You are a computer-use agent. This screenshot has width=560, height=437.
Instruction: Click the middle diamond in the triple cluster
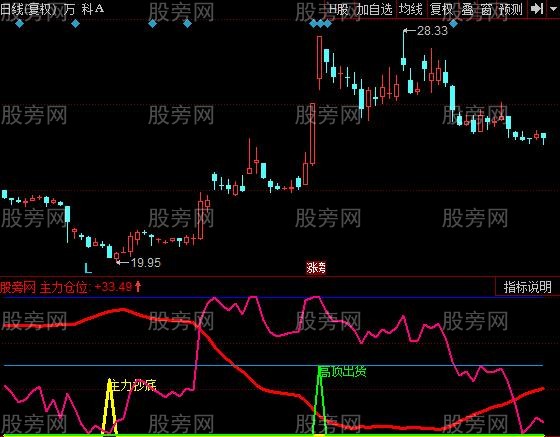click(x=320, y=24)
